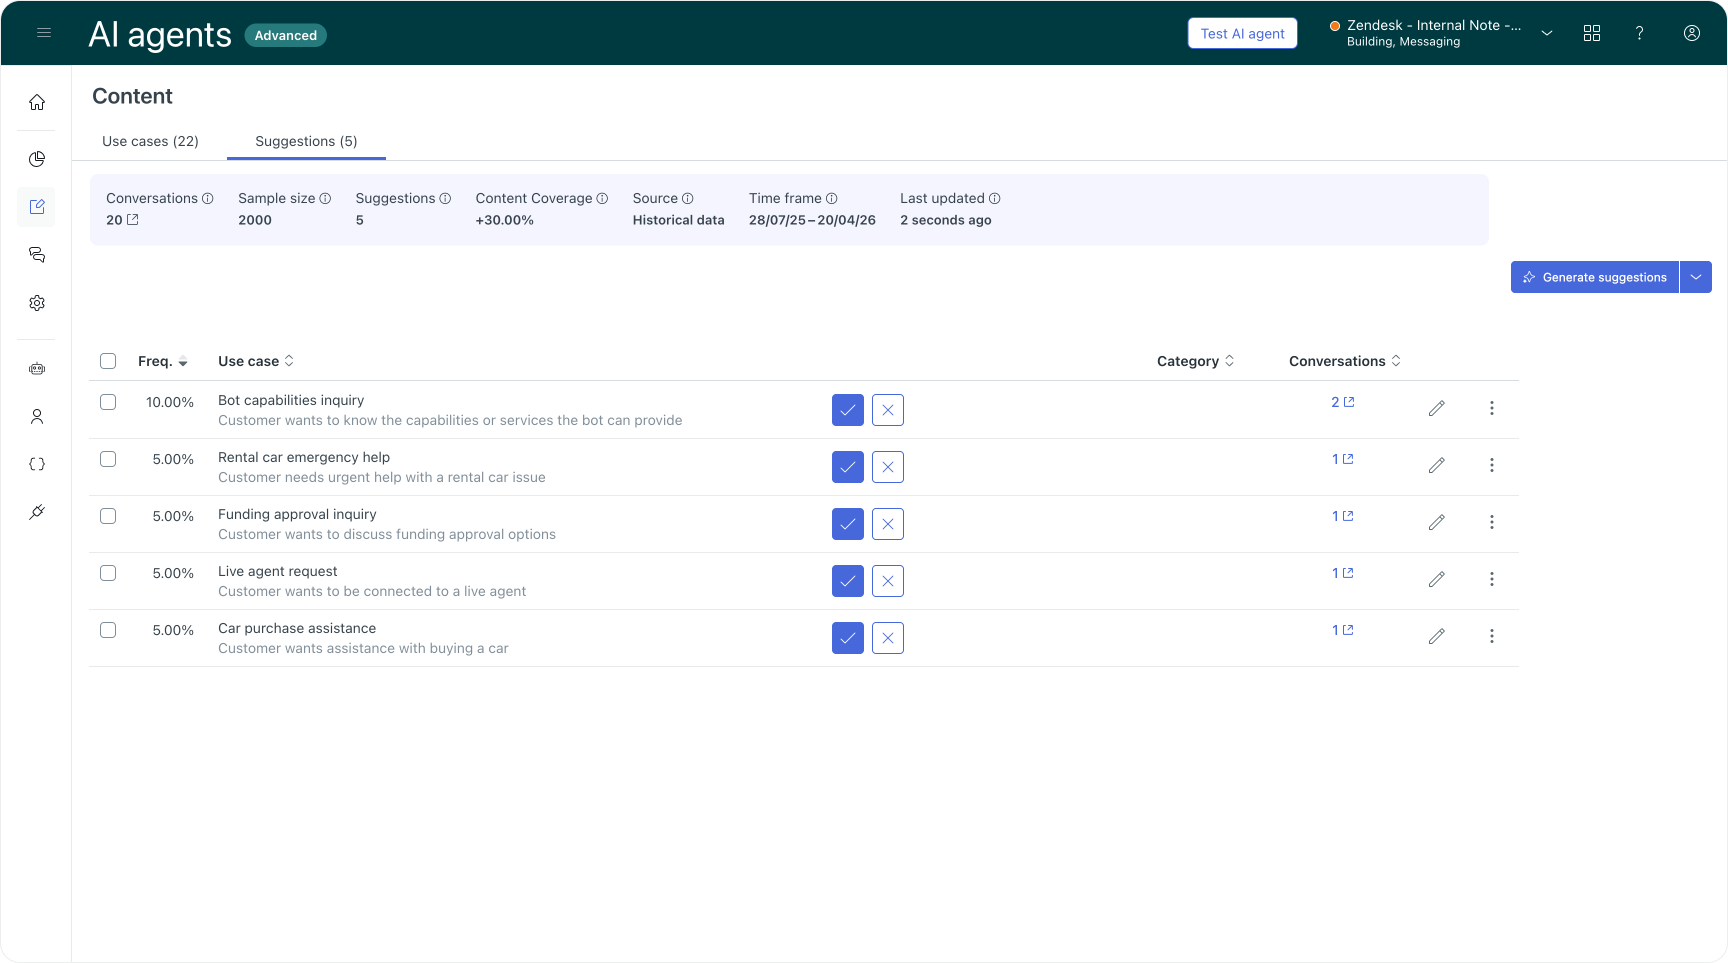1728x963 pixels.
Task: Open 1 conversation link for Car purchase assistance
Action: (1343, 630)
